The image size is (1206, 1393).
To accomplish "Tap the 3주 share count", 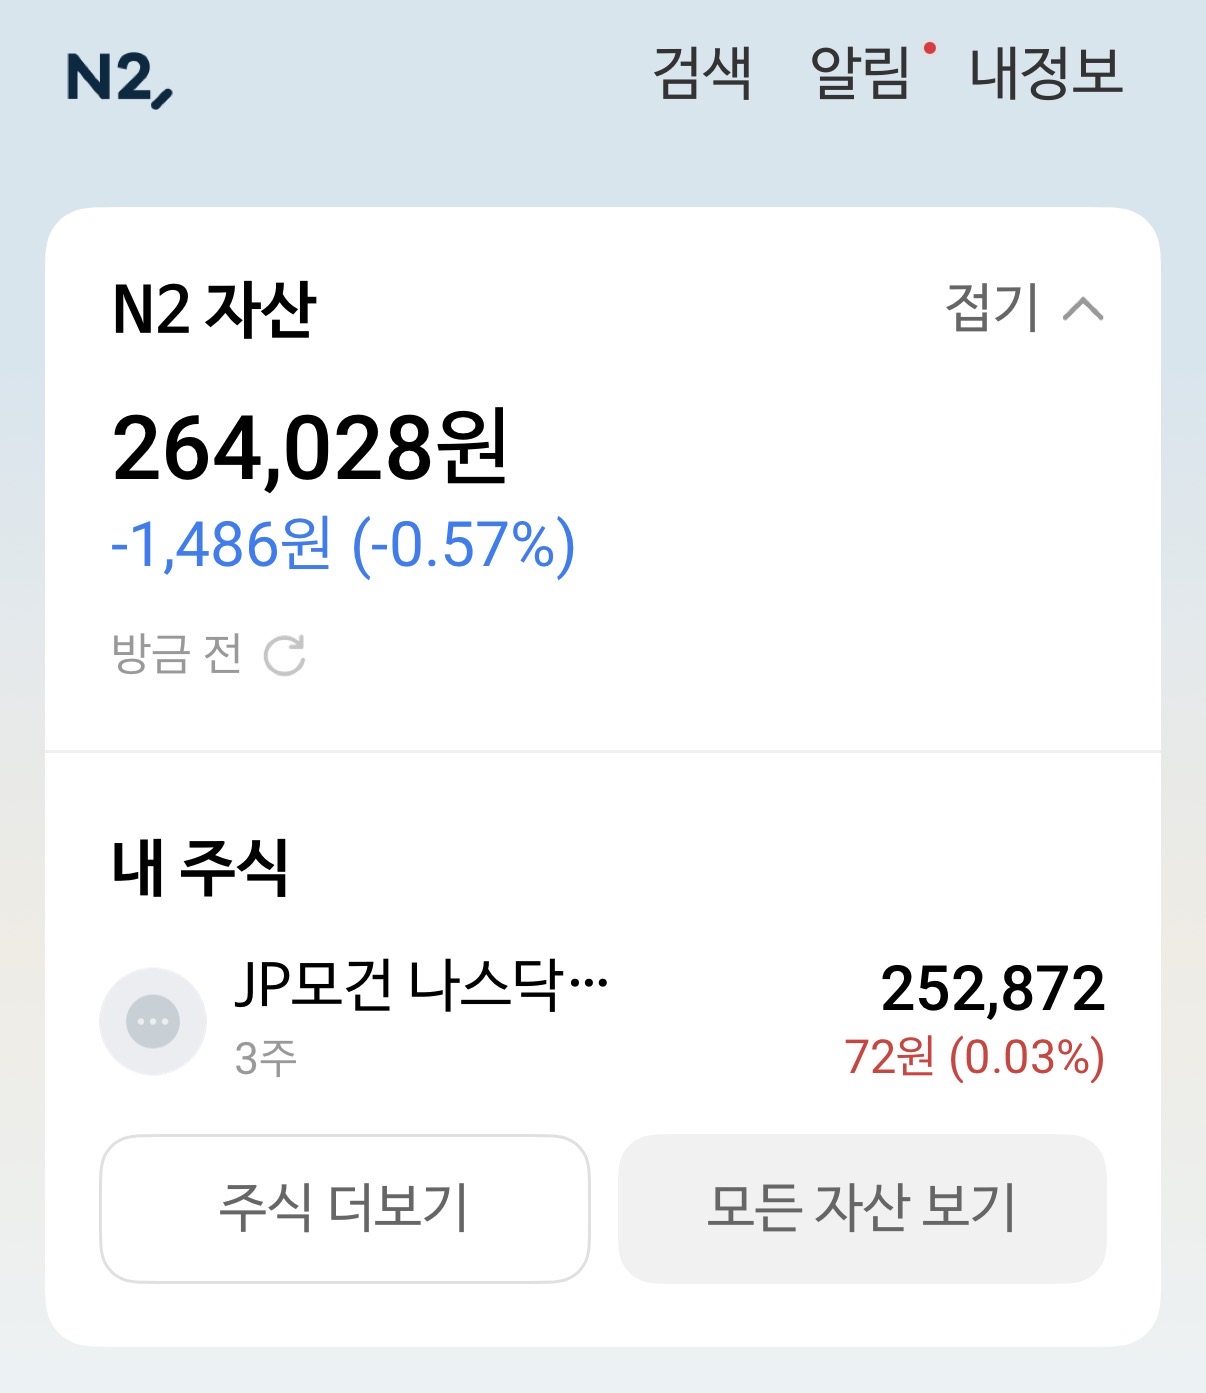I will (x=266, y=1058).
